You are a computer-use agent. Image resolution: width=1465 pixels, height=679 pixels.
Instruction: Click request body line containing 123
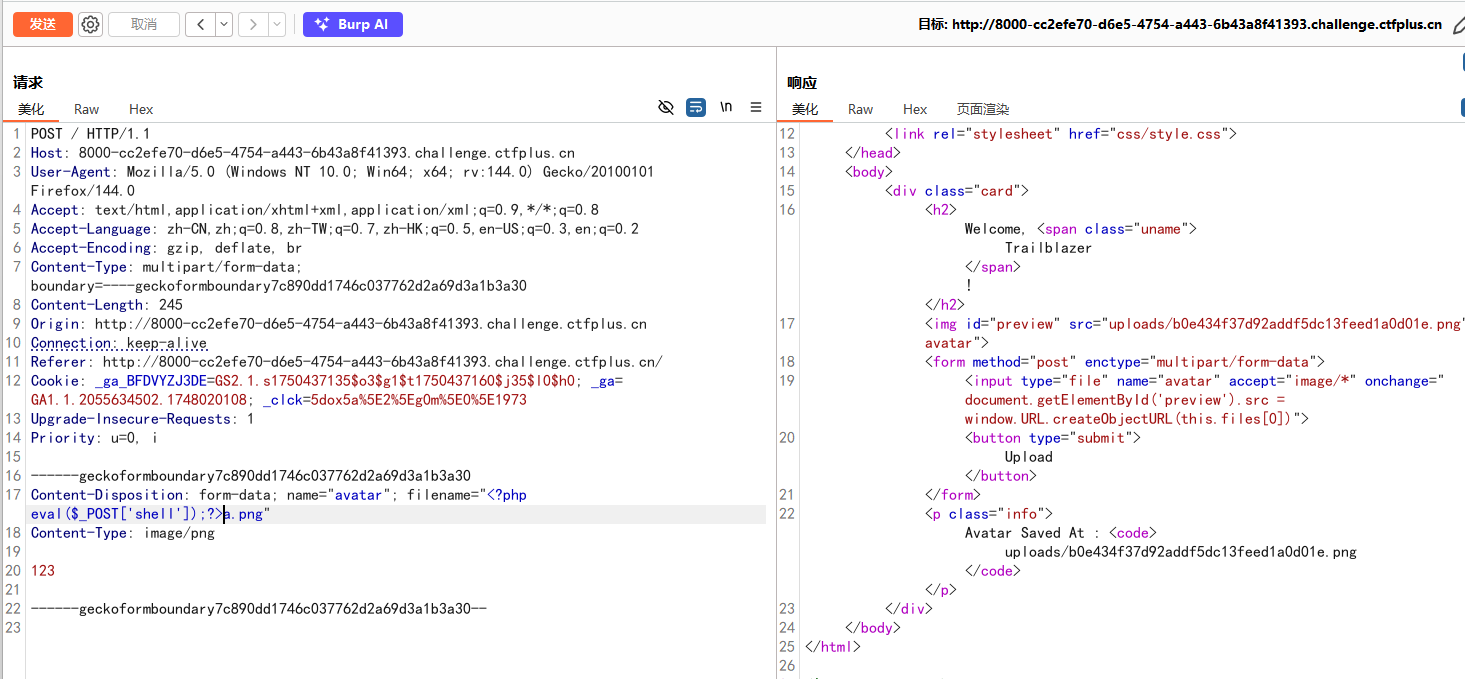[43, 571]
